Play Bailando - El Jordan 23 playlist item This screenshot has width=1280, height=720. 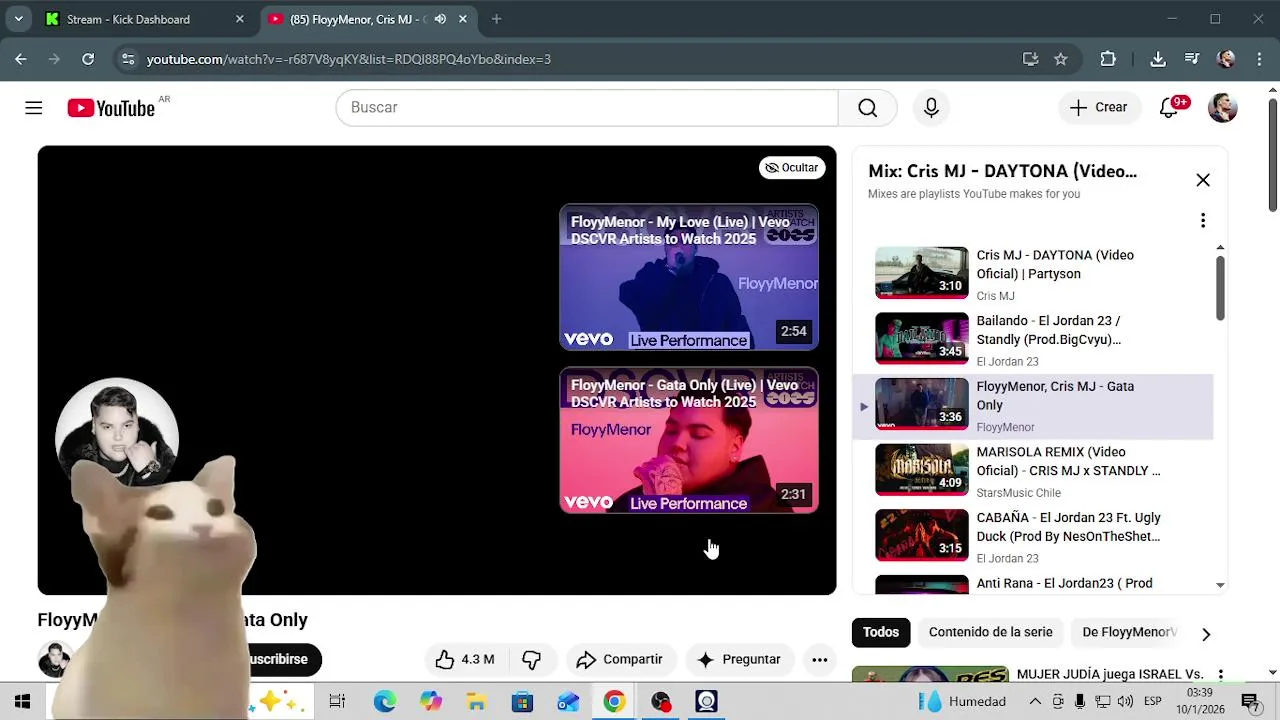point(1032,340)
